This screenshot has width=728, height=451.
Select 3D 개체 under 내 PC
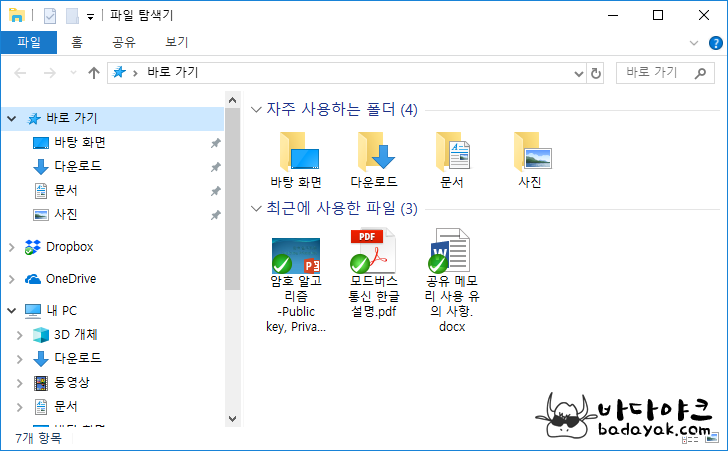coord(76,334)
